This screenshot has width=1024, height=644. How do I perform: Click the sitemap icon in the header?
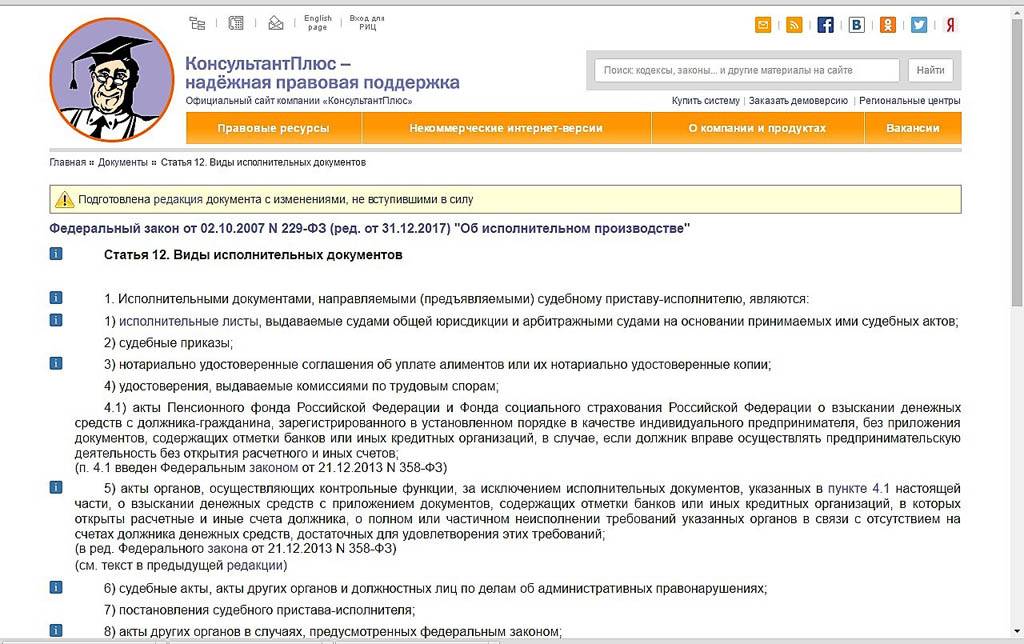click(197, 23)
